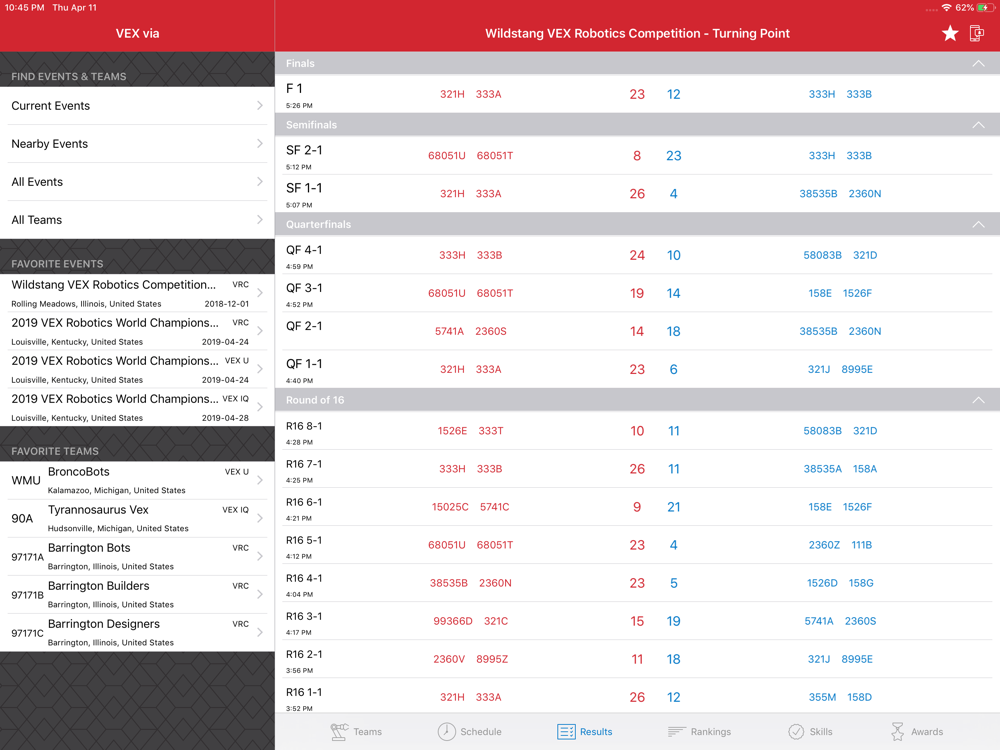Open the 2019 World Championship VEX IQ event
The width and height of the screenshot is (1000, 750).
137,408
